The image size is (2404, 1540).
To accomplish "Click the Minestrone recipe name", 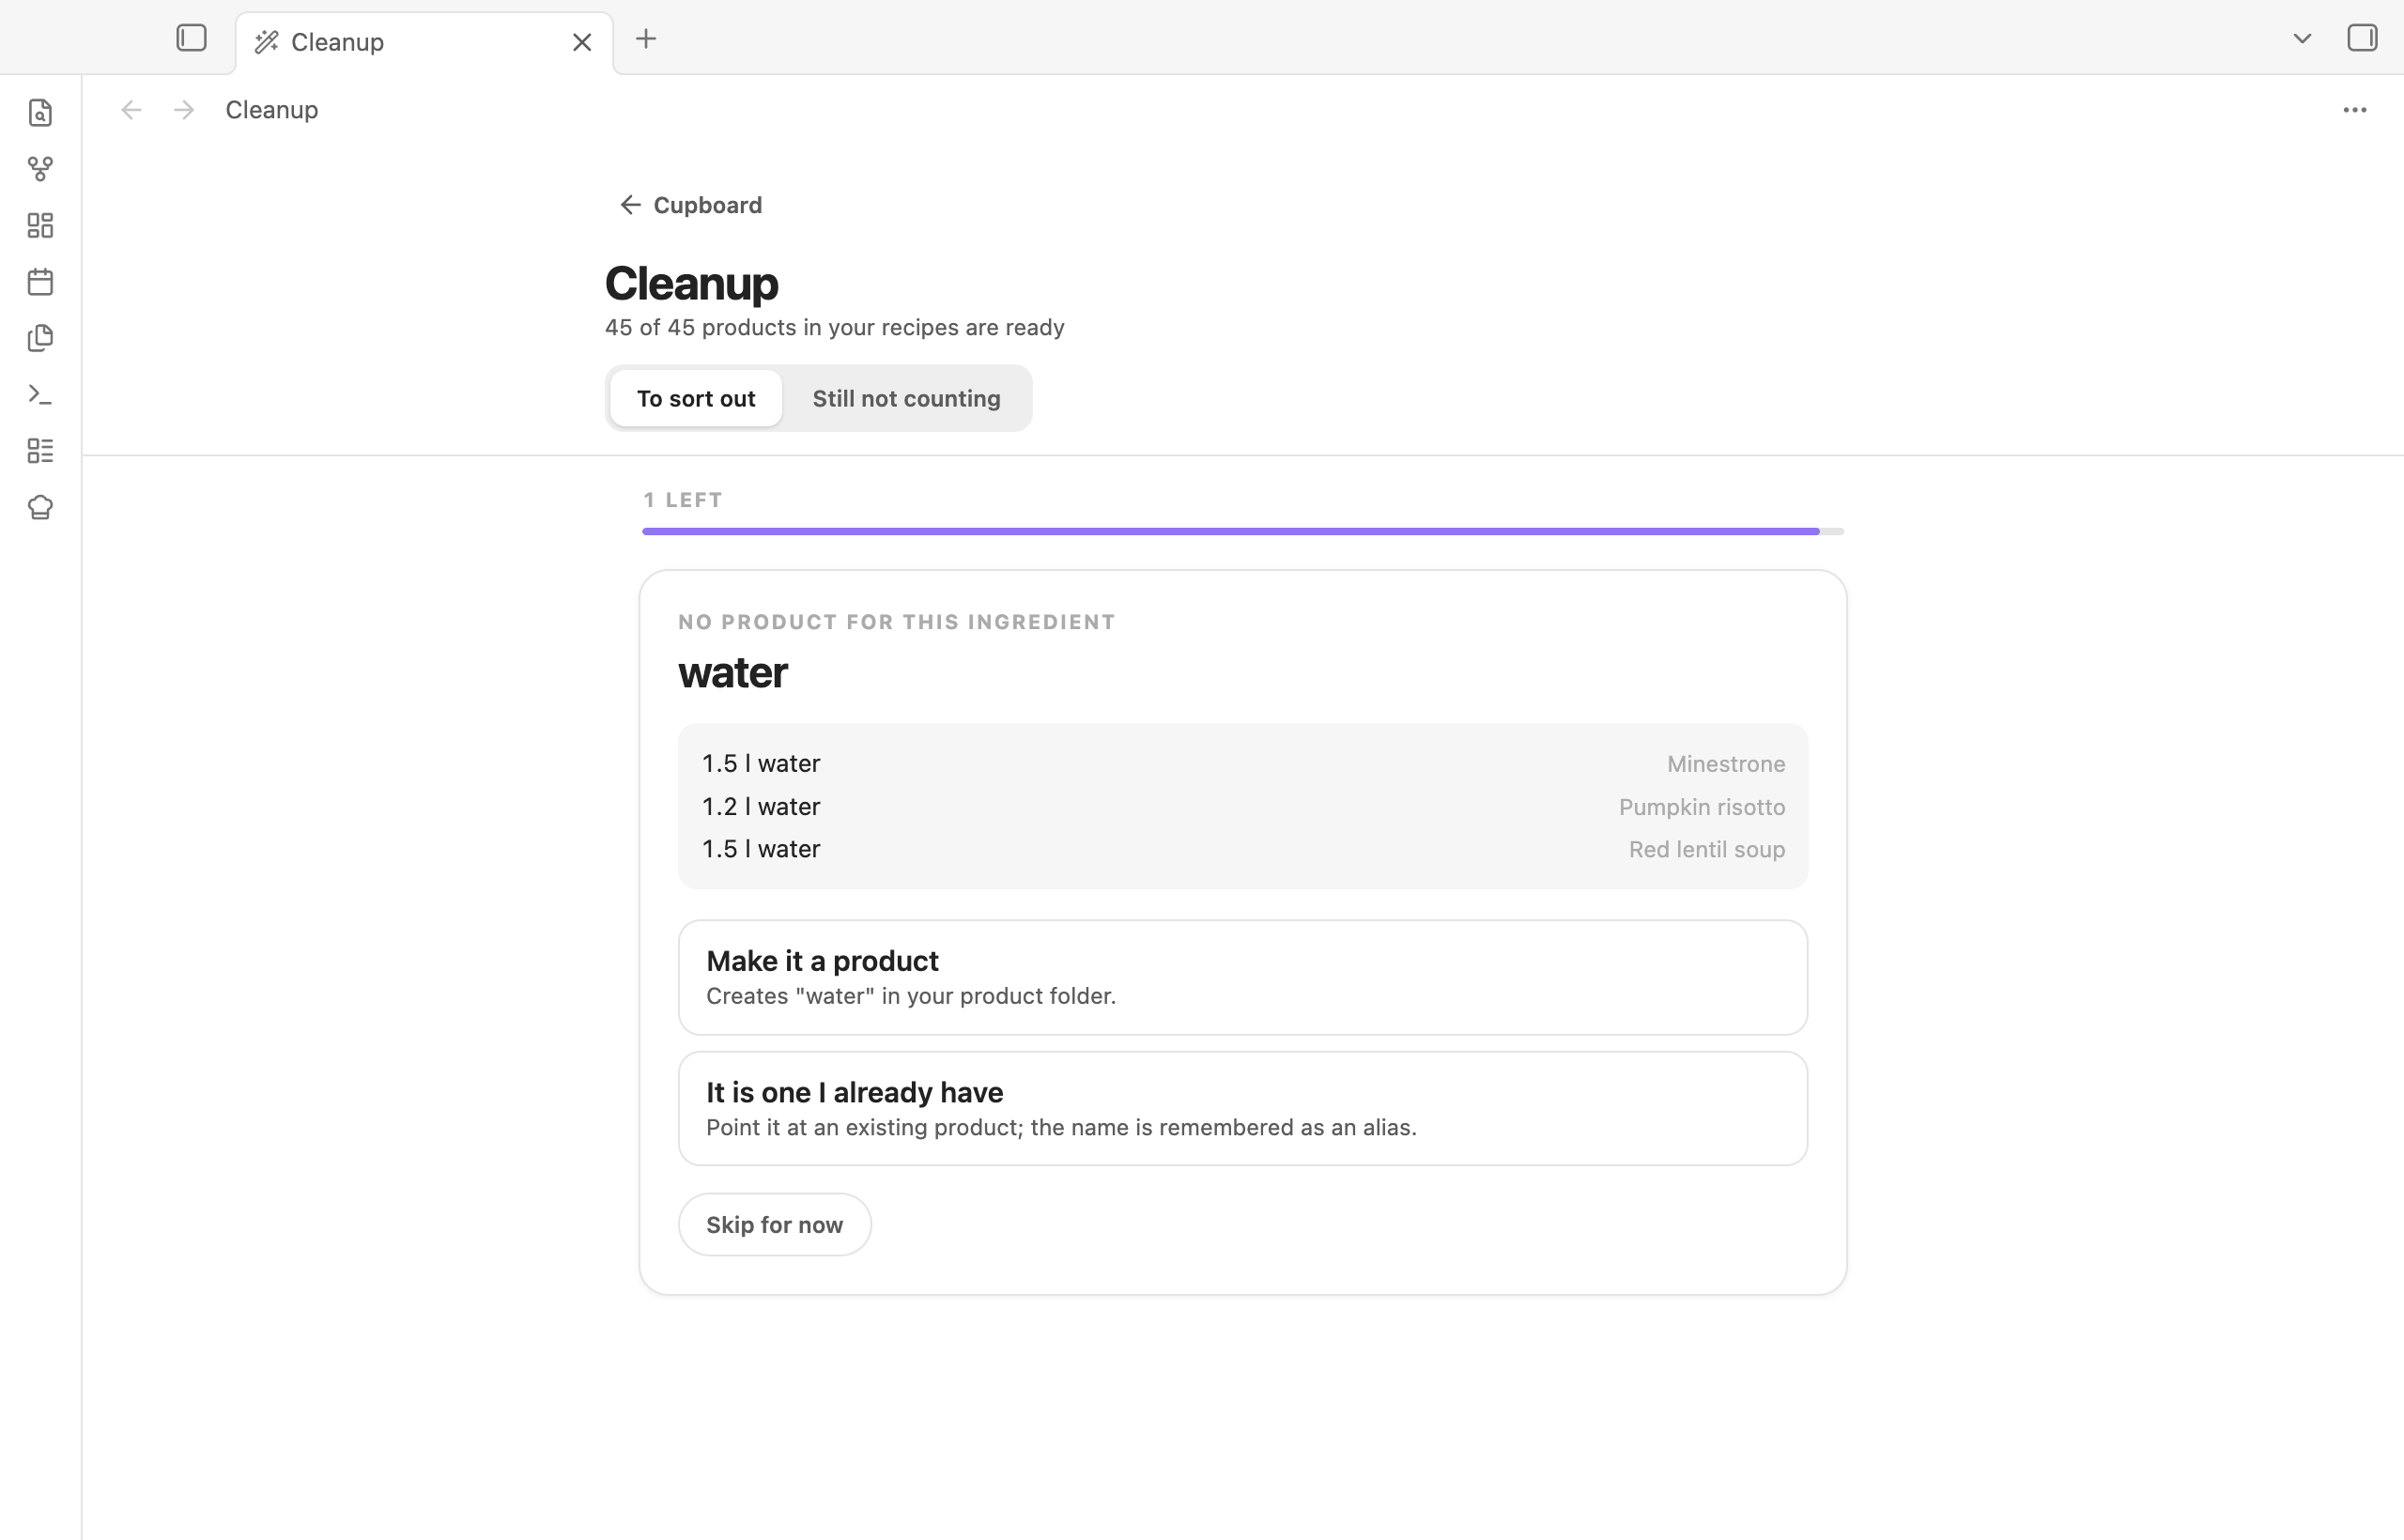I will coord(1725,764).
